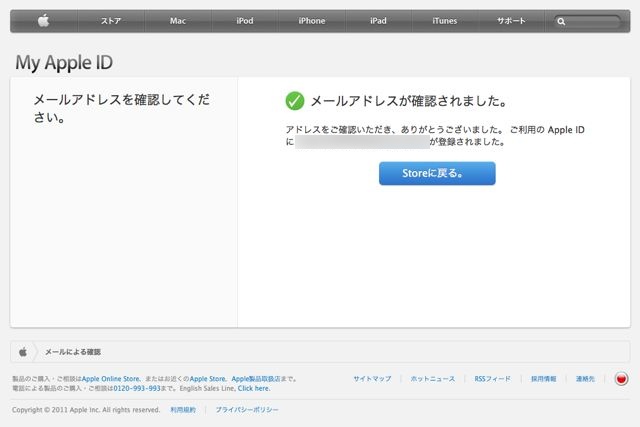Open the iPhone navigation tab

(x=312, y=21)
